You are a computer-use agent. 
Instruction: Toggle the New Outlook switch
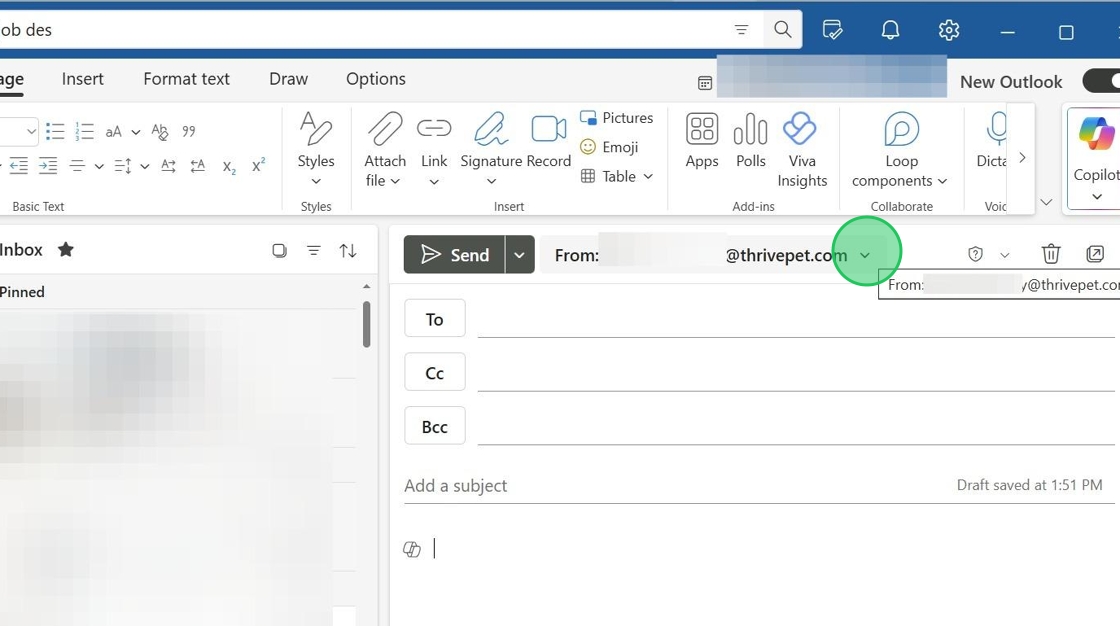[1101, 81]
